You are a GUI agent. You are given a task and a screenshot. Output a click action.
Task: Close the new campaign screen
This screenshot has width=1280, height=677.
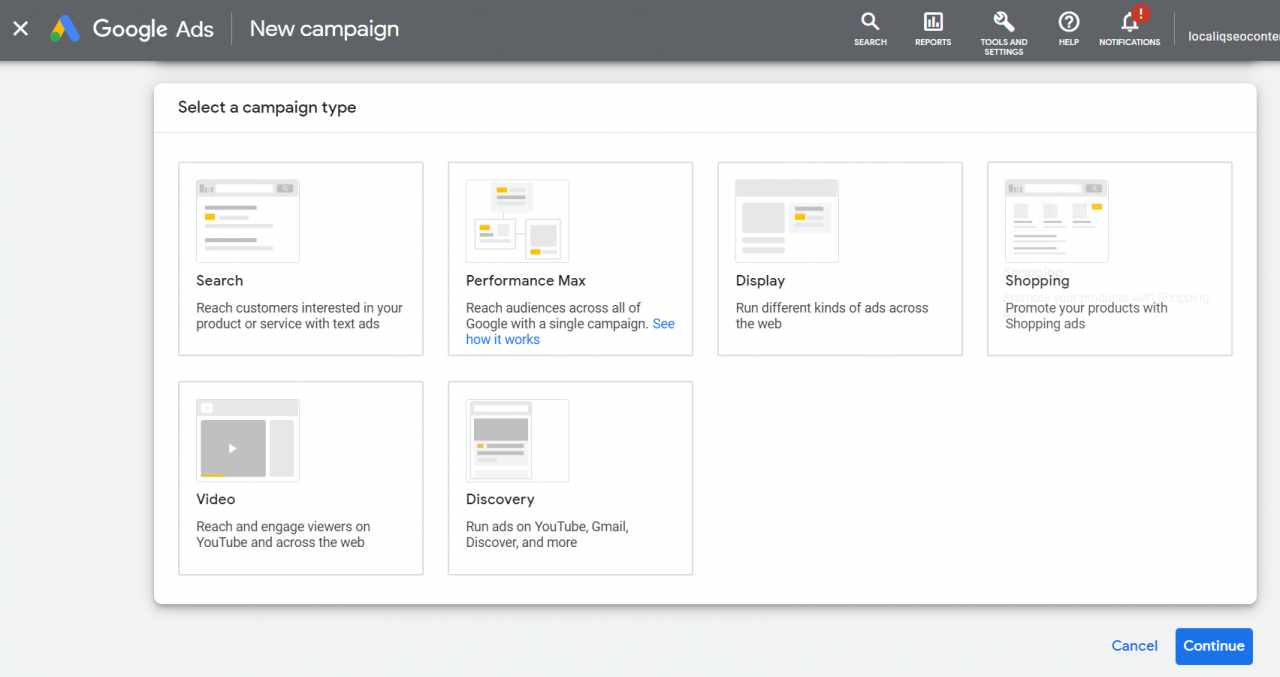click(x=20, y=28)
